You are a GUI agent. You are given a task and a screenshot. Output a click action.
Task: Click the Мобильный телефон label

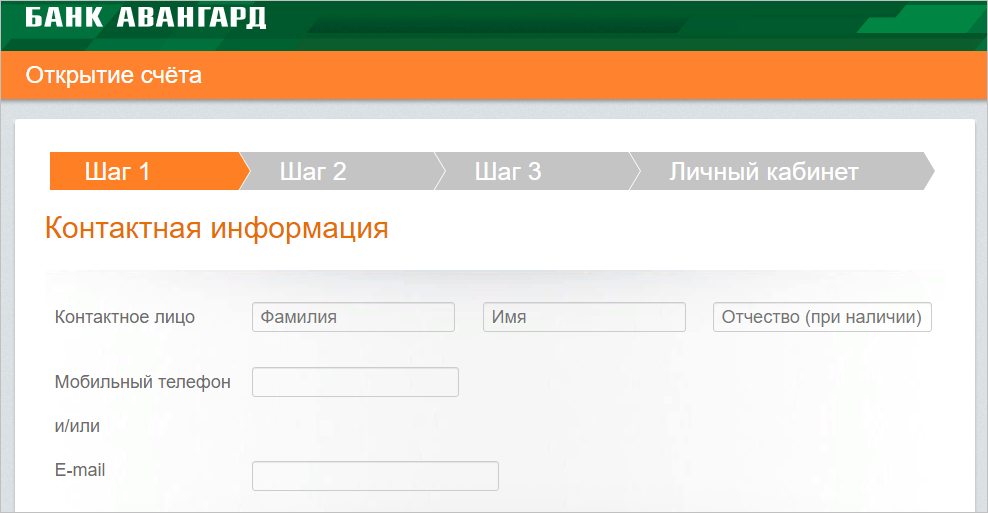pos(142,382)
